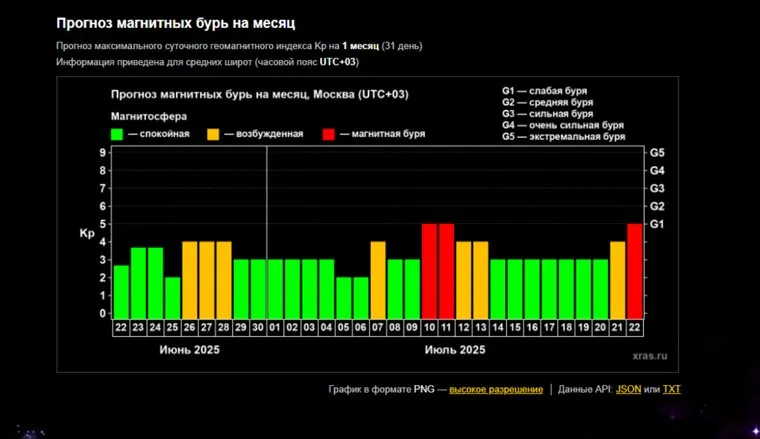Screen dimensions: 760x439
Task: Click the G5 label on right axis
Action: pos(657,153)
